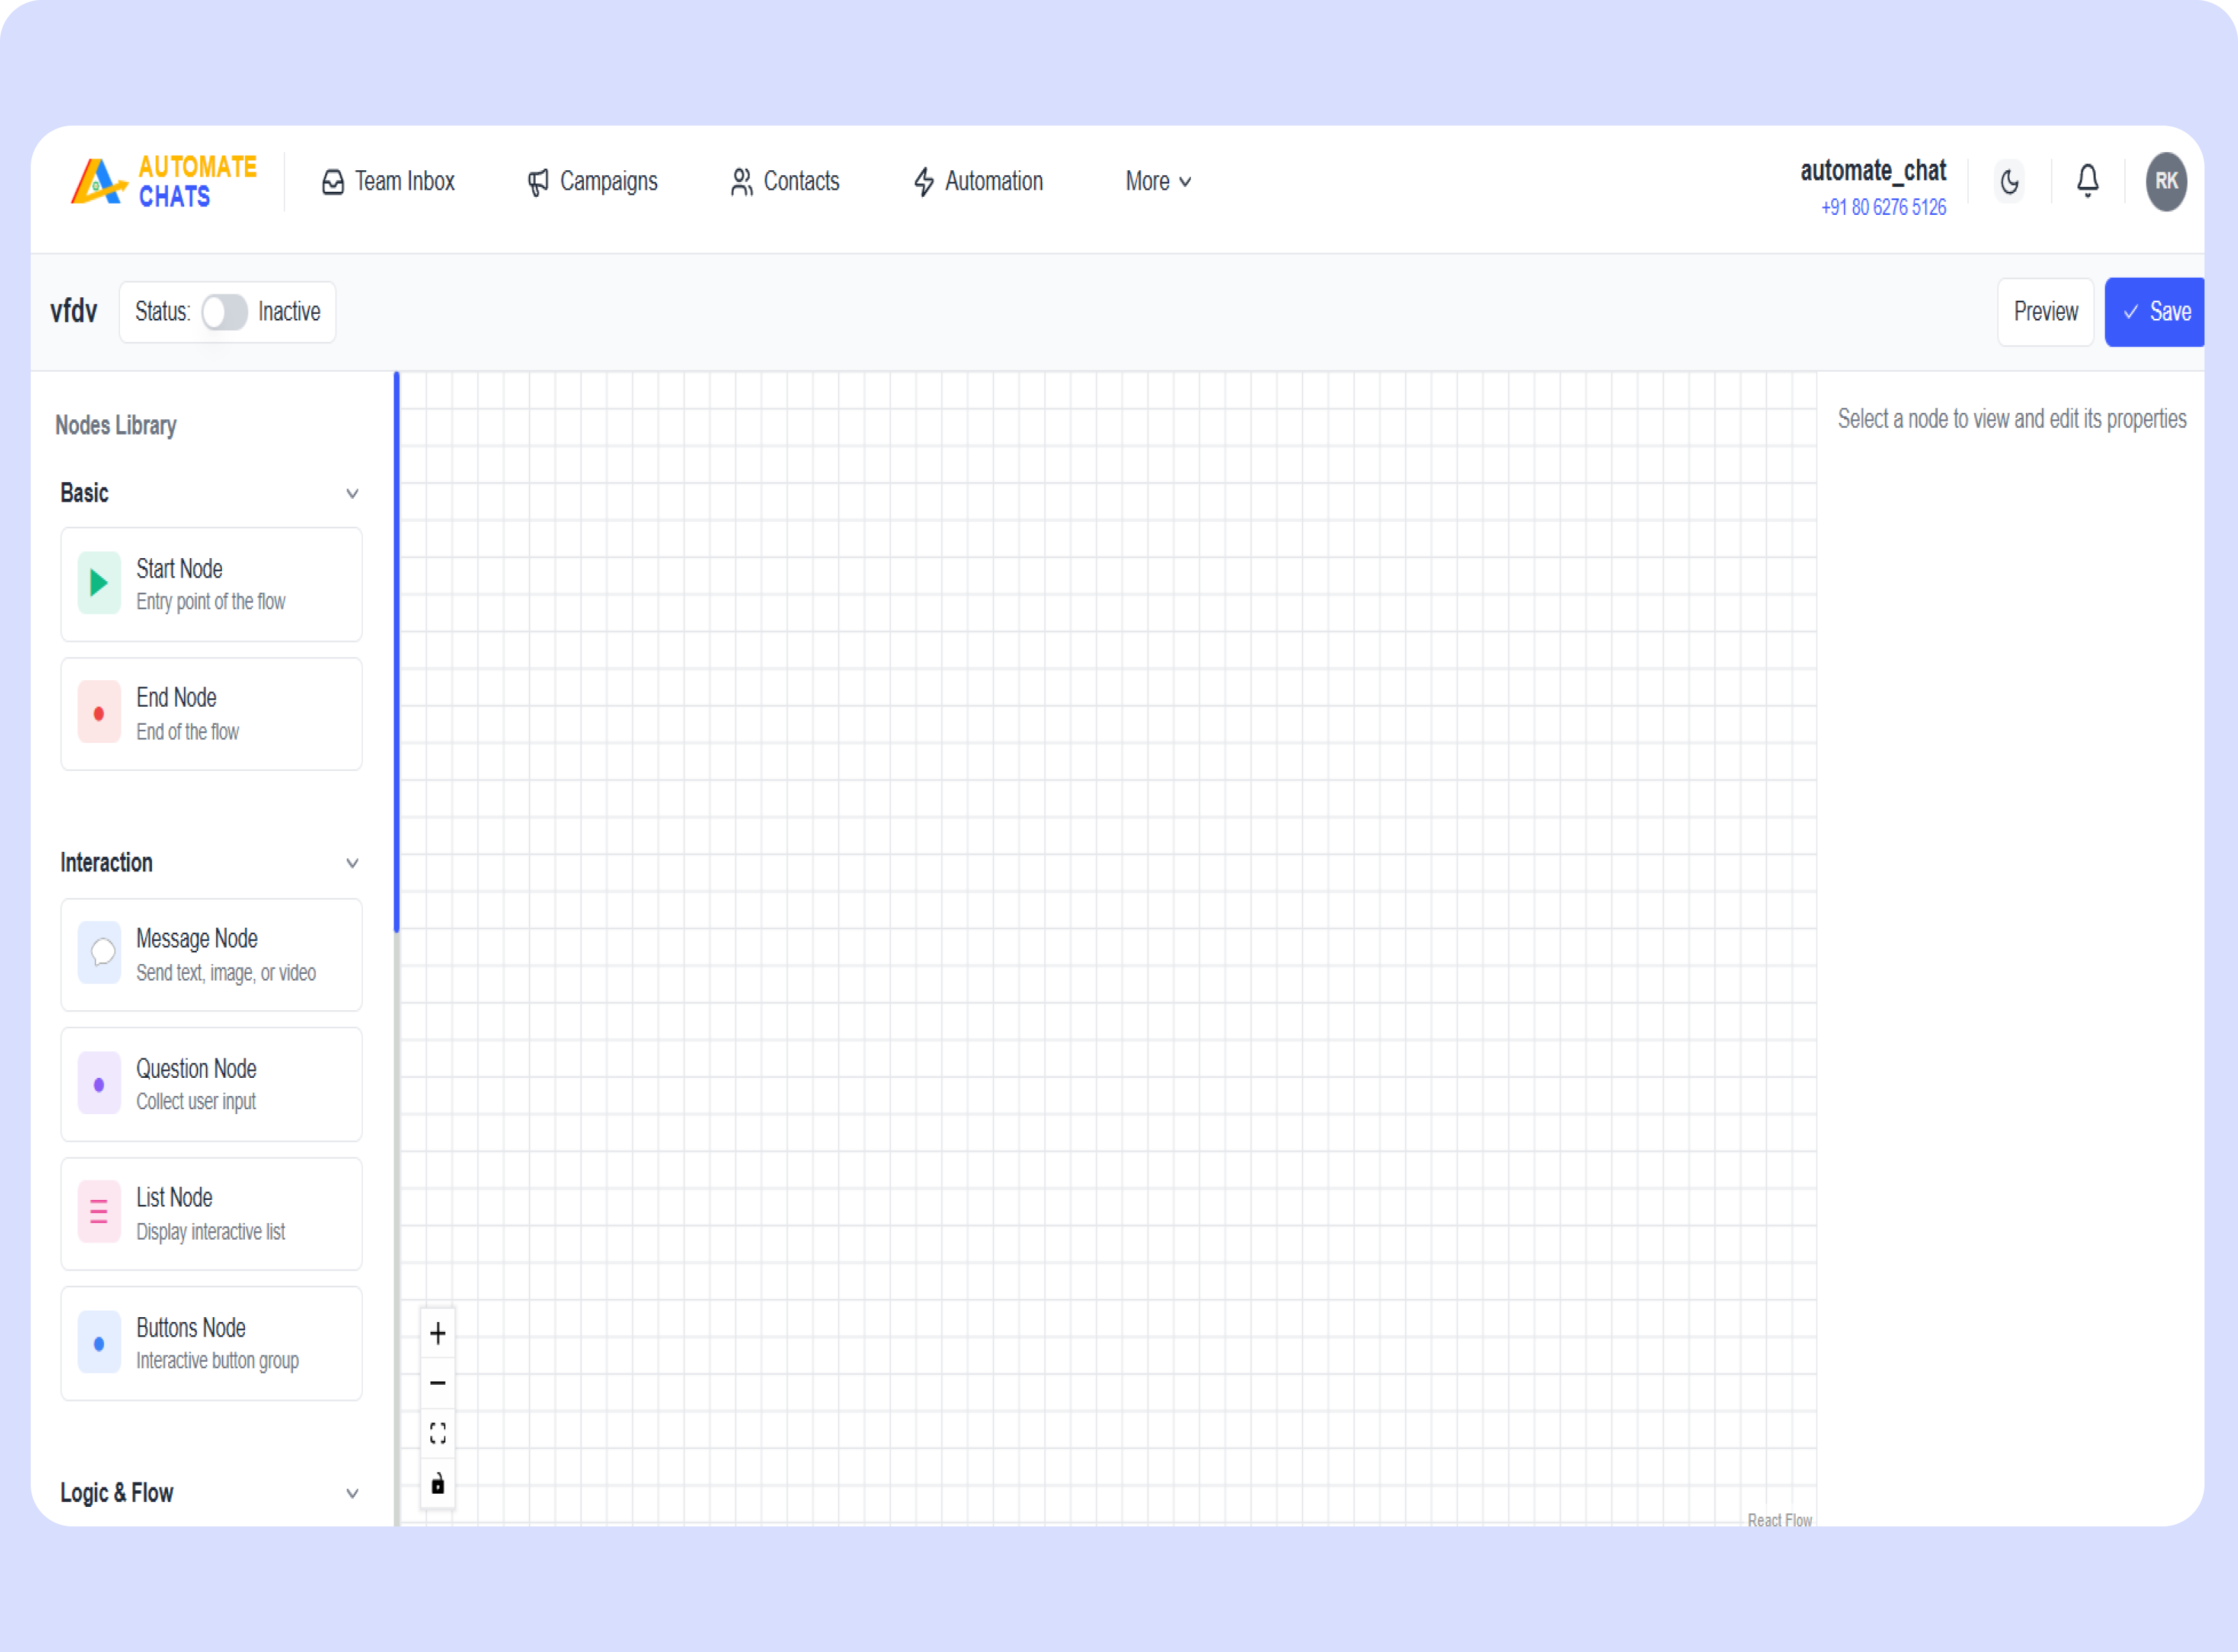The width and height of the screenshot is (2238, 1652).
Task: Switch to dark mode with the moon icon
Action: point(2010,181)
